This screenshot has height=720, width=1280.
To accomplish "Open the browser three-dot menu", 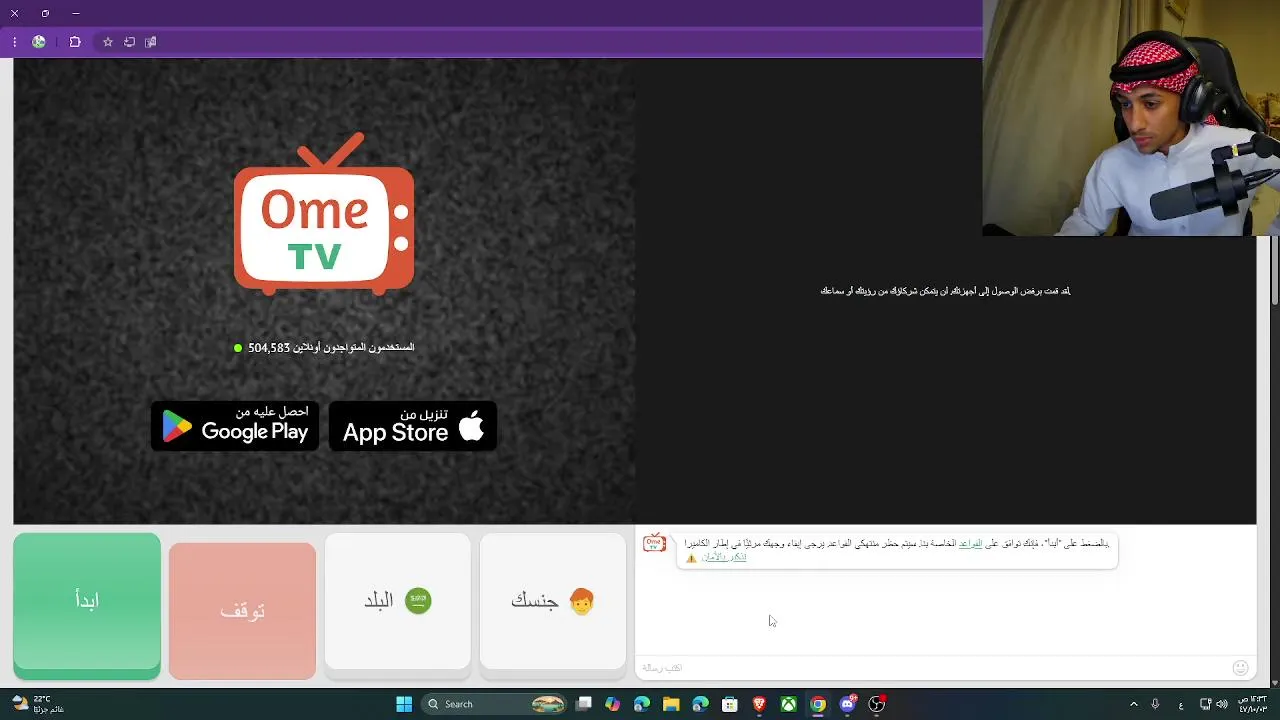I will tap(14, 42).
